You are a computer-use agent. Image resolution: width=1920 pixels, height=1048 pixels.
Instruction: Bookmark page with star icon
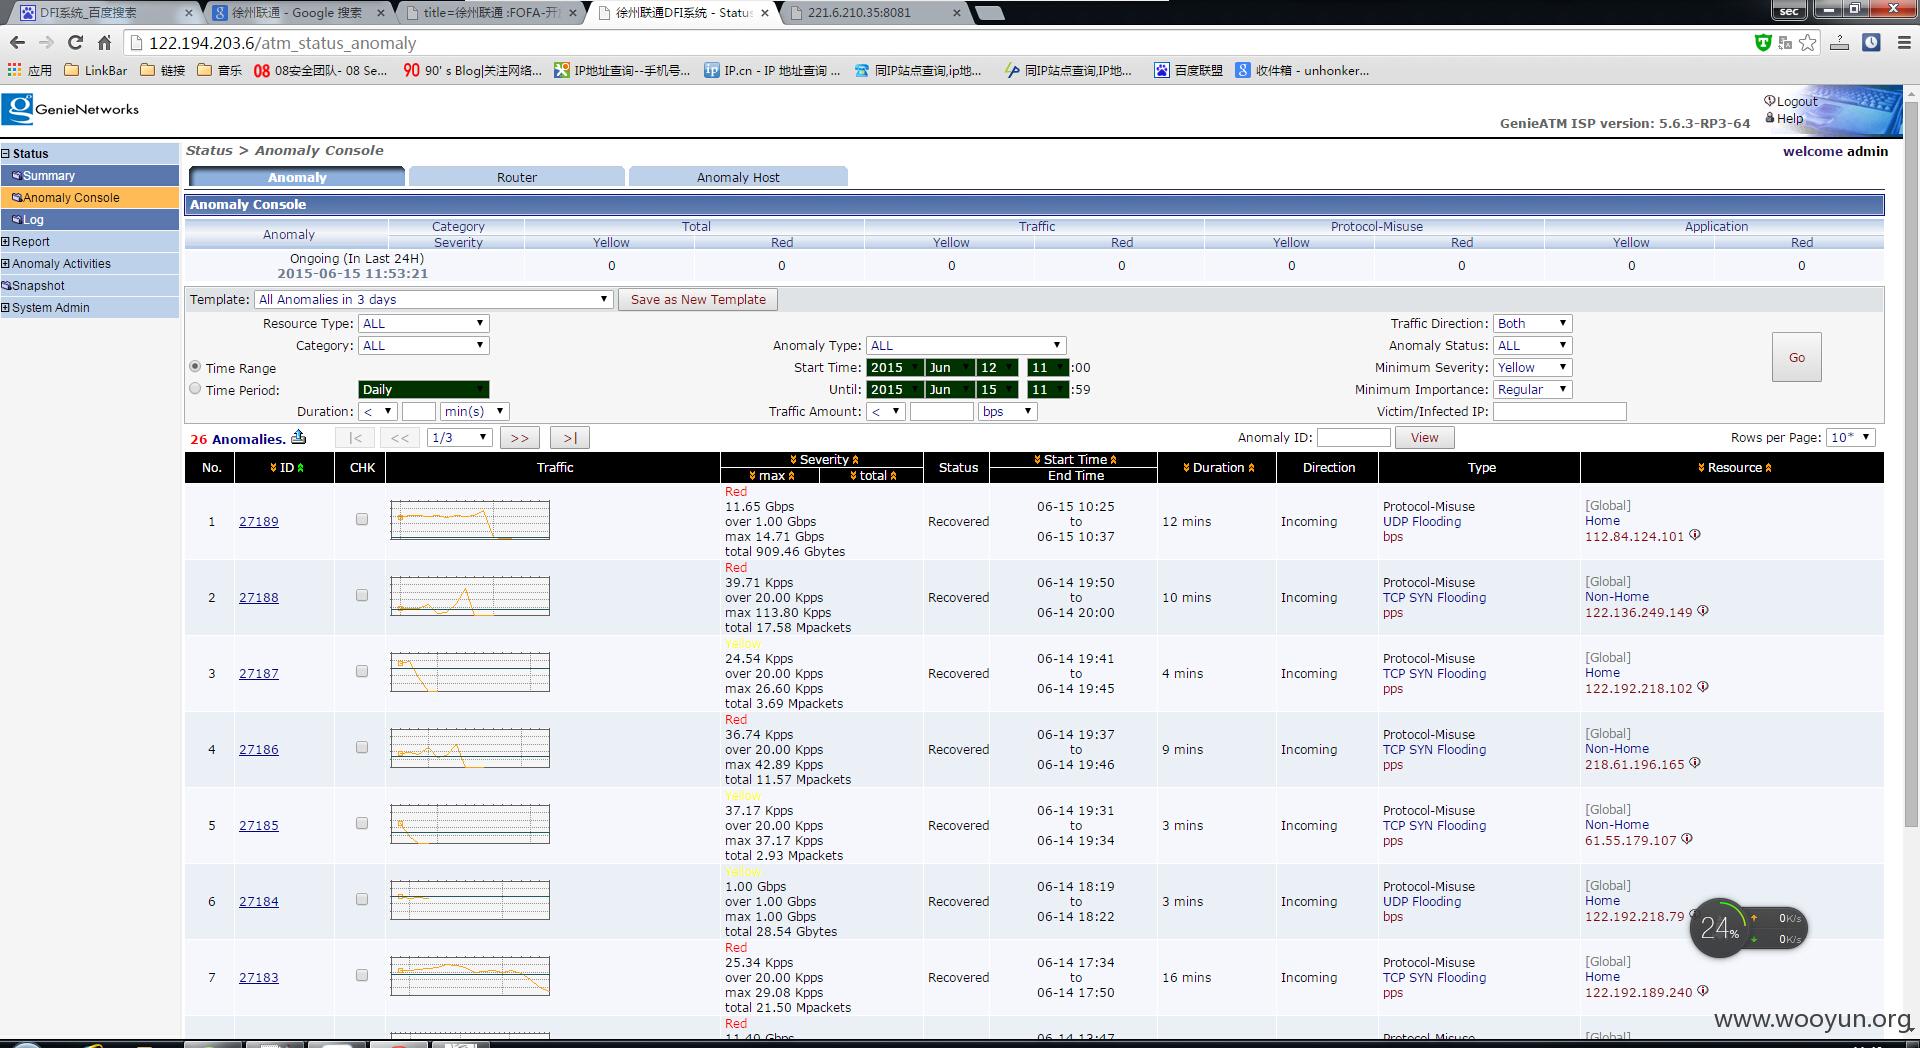click(x=1808, y=43)
